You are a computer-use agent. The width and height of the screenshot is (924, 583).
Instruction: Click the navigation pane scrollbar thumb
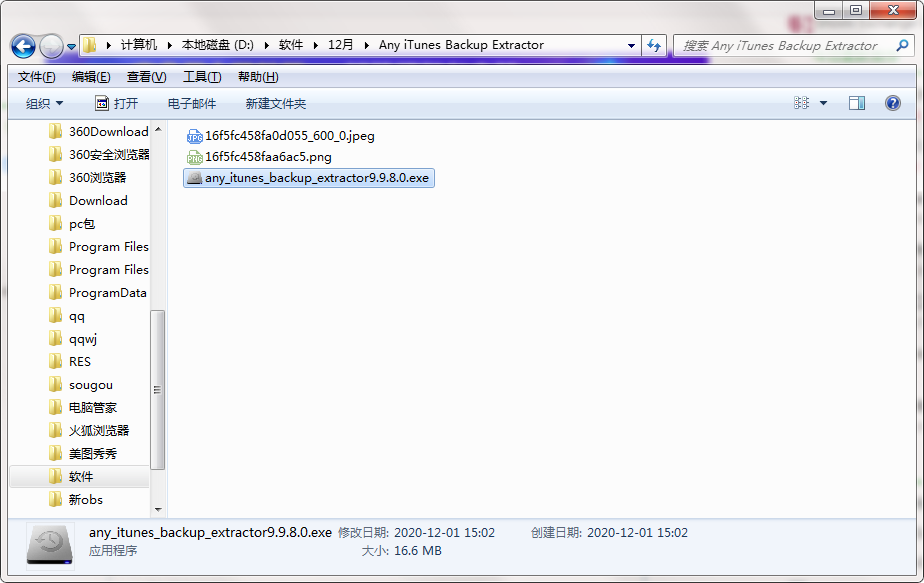[x=157, y=390]
